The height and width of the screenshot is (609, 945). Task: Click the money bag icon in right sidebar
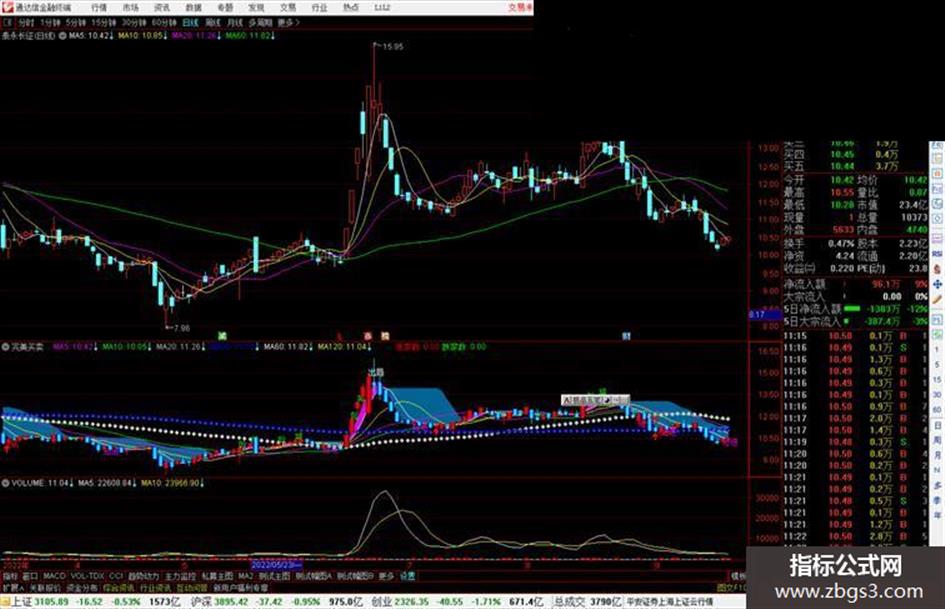click(x=937, y=268)
